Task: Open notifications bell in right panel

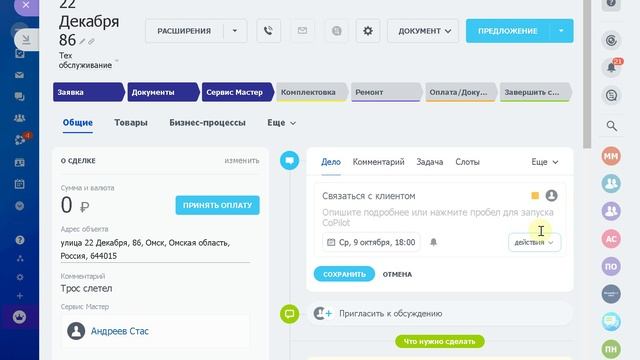Action: tap(611, 67)
